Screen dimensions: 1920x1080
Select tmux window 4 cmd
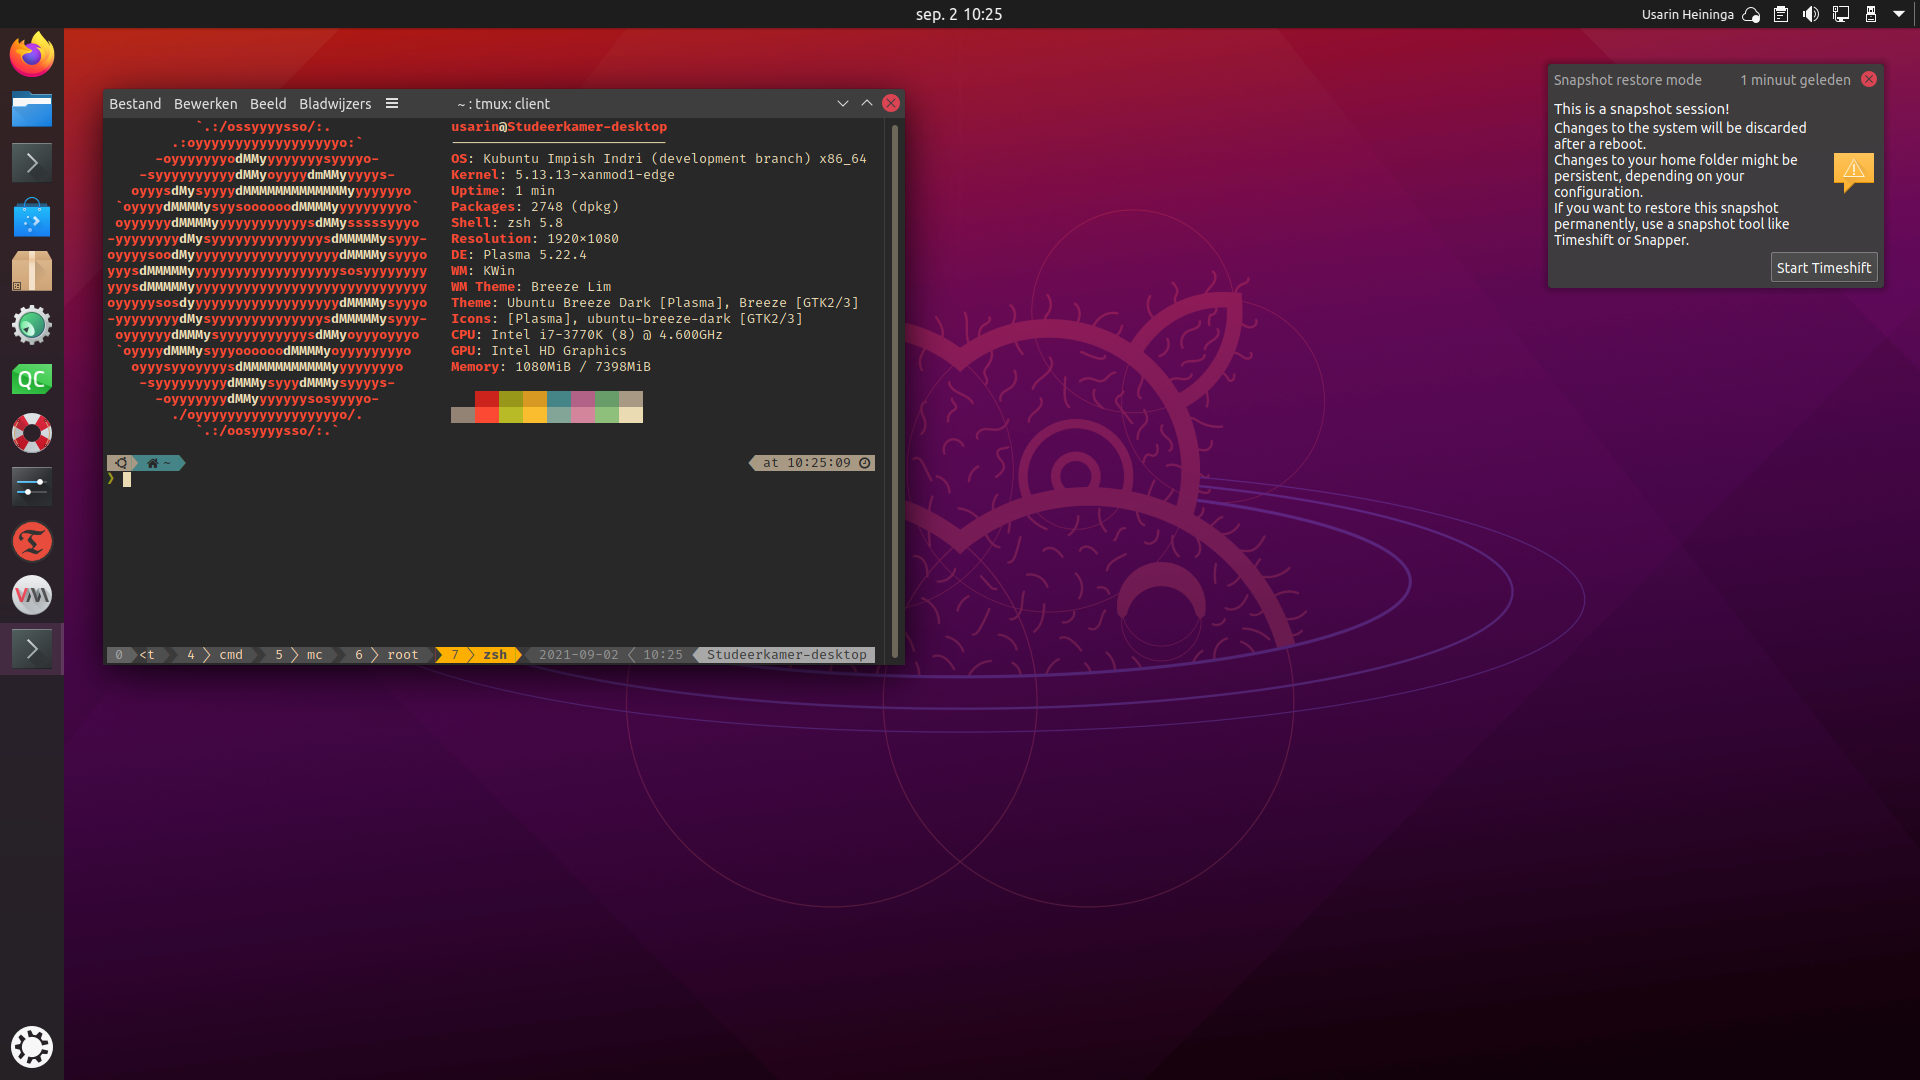(215, 655)
